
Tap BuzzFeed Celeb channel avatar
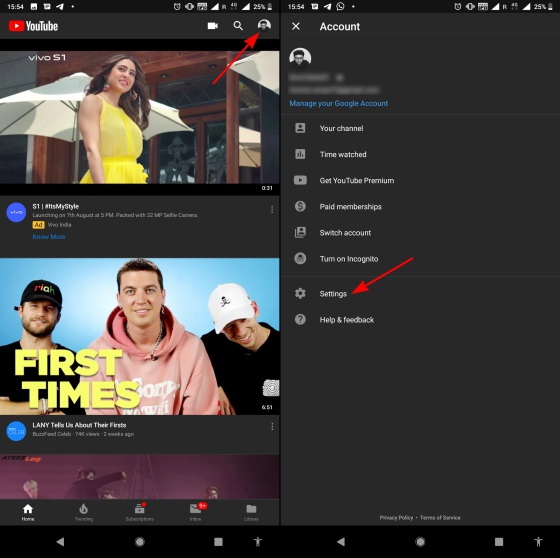pyautogui.click(x=16, y=431)
